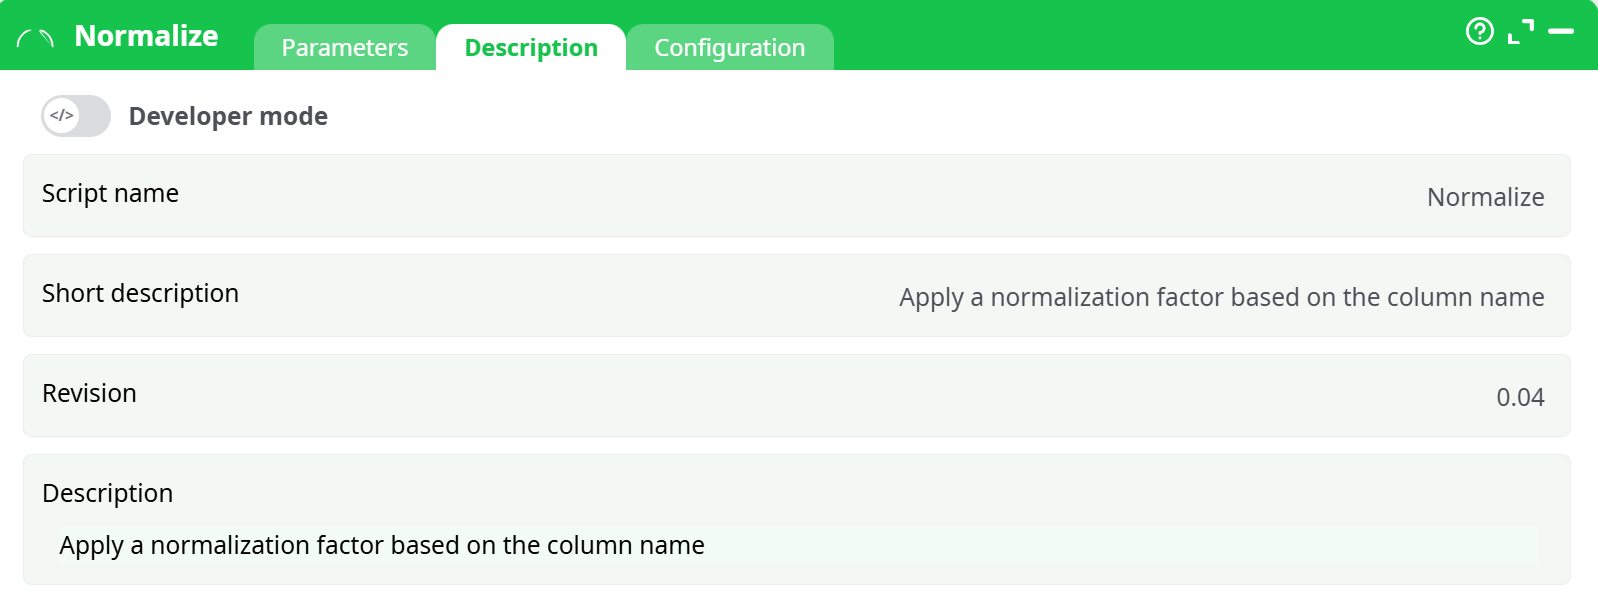1598x608 pixels.
Task: Switch to the Parameters tab
Action: point(345,47)
